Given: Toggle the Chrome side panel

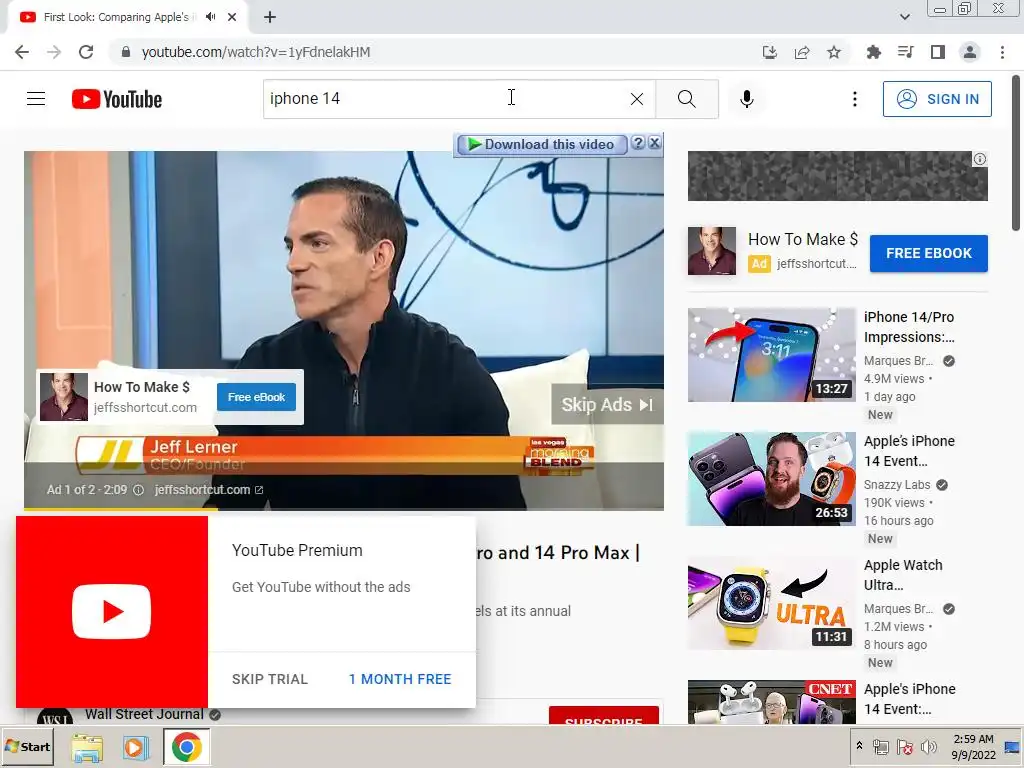Looking at the screenshot, I should [938, 52].
